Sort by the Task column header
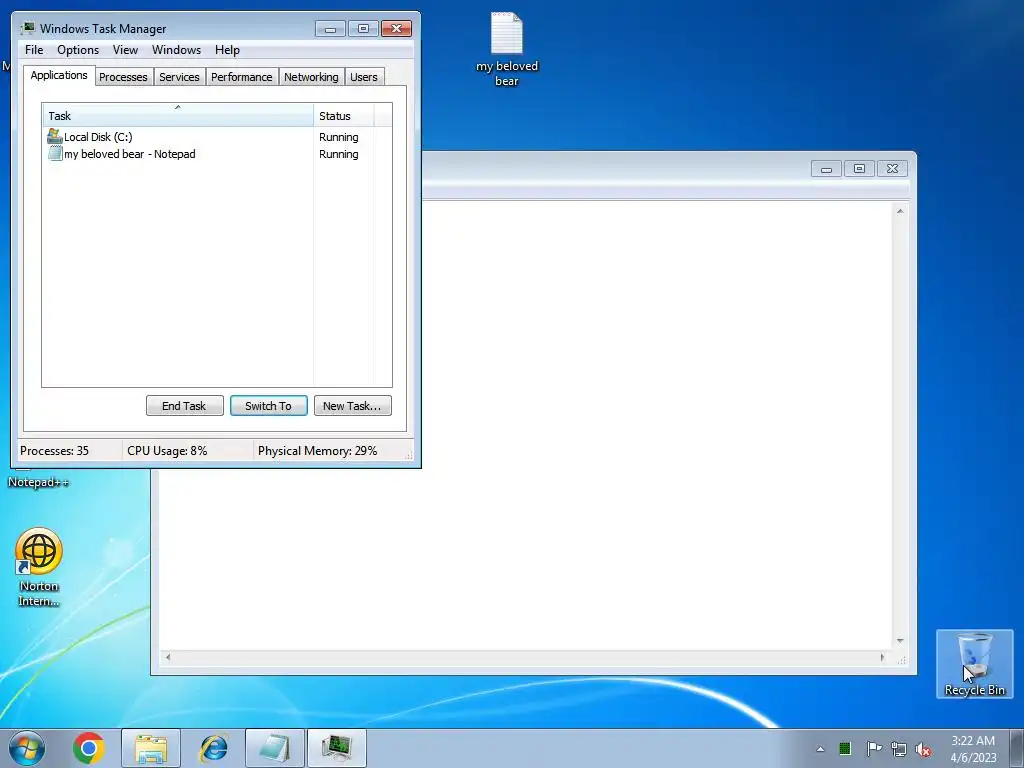1024x768 pixels. pos(178,115)
